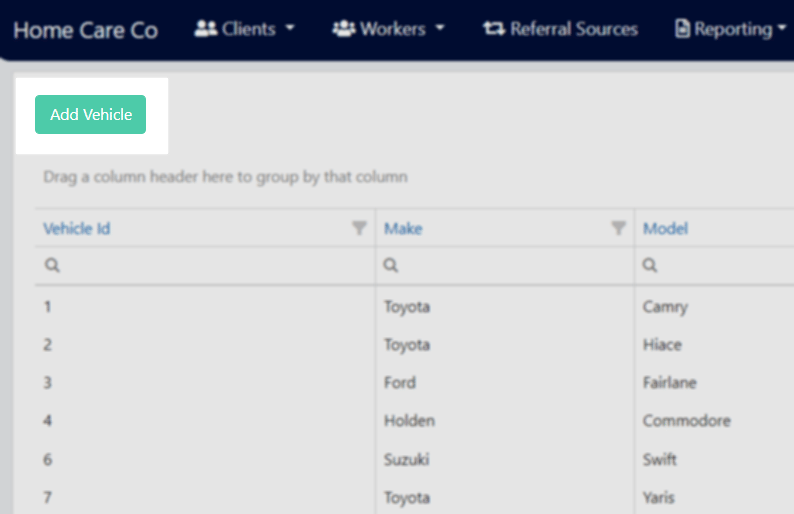Image resolution: width=794 pixels, height=514 pixels.
Task: Click Toyota in the Hiace row
Action: coord(407,345)
